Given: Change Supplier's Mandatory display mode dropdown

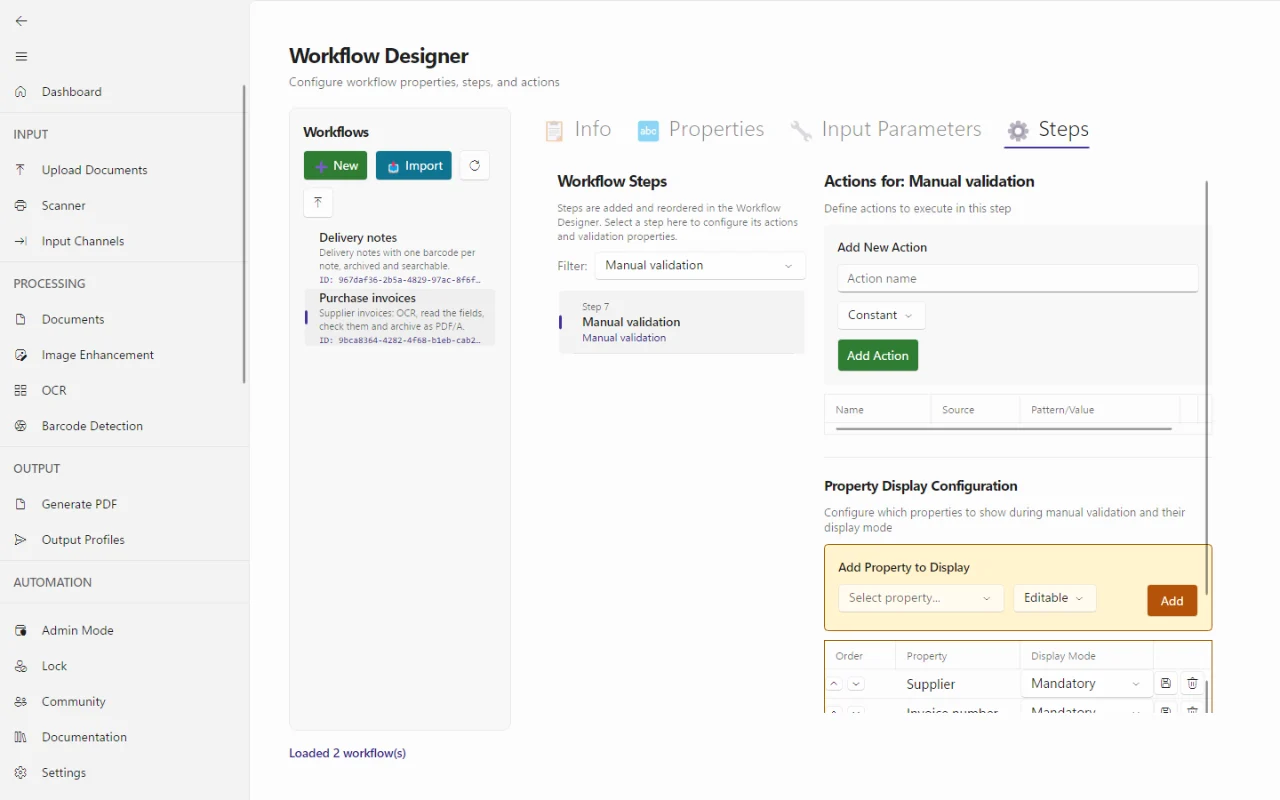Looking at the screenshot, I should pyautogui.click(x=1086, y=684).
